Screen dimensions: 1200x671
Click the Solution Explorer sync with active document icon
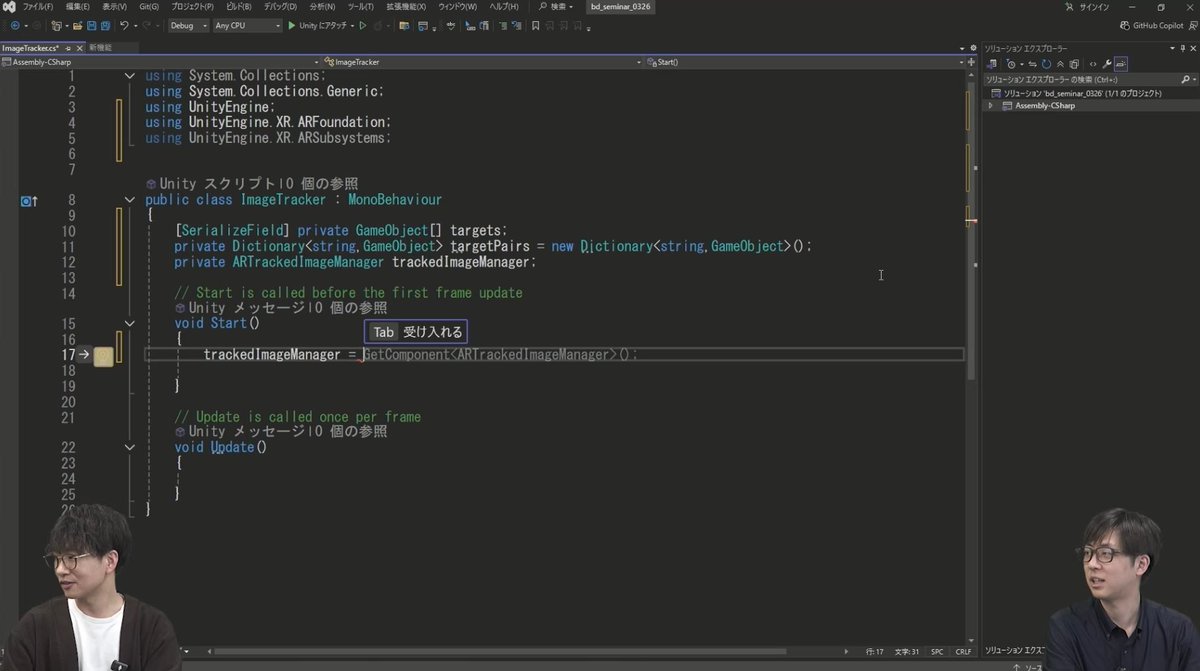1033,64
